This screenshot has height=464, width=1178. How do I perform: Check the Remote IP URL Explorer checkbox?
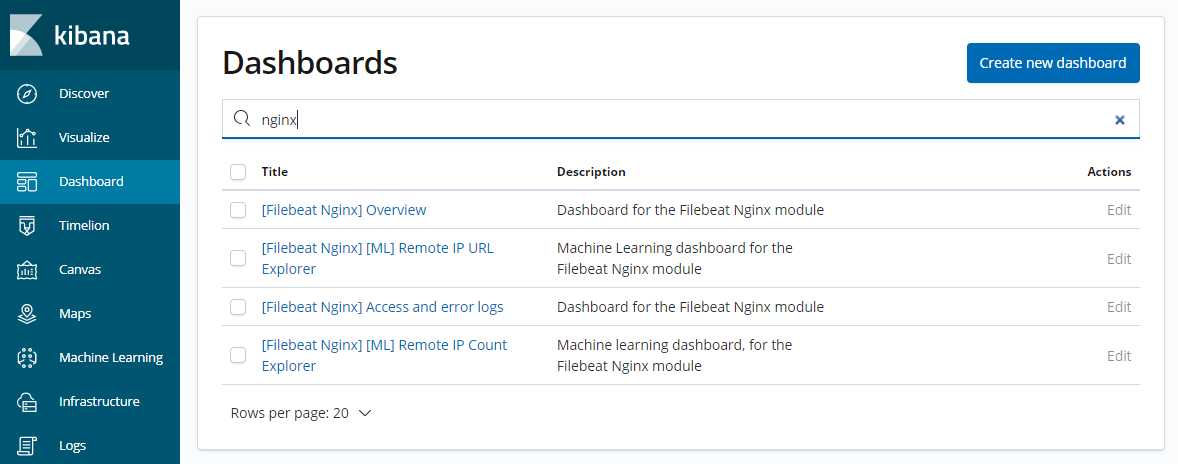coord(238,258)
